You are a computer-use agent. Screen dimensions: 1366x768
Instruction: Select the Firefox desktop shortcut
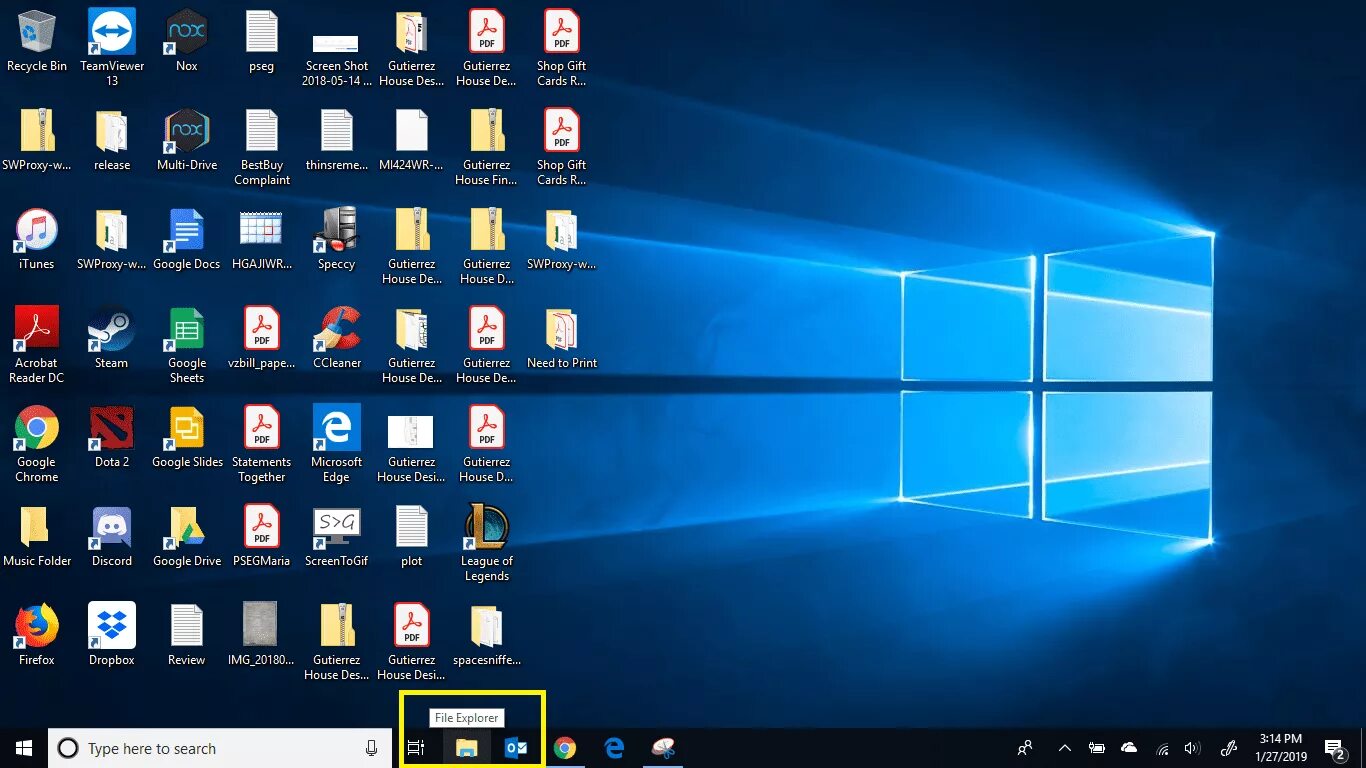coord(37,635)
